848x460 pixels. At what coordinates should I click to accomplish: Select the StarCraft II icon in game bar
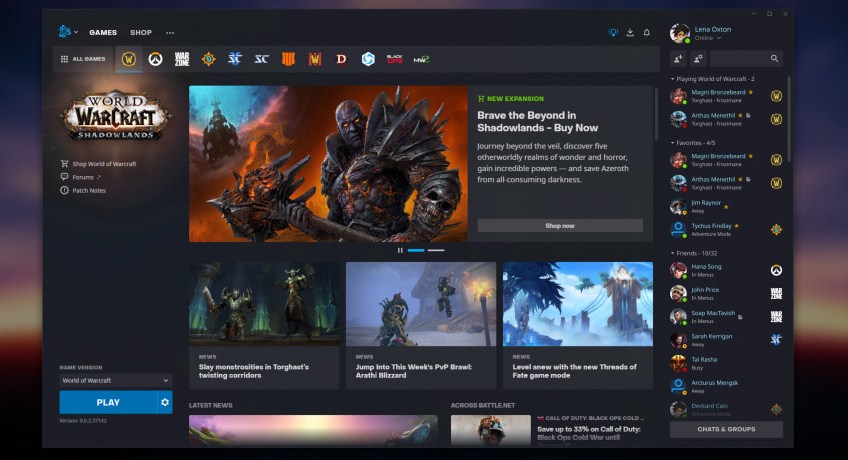coord(235,59)
